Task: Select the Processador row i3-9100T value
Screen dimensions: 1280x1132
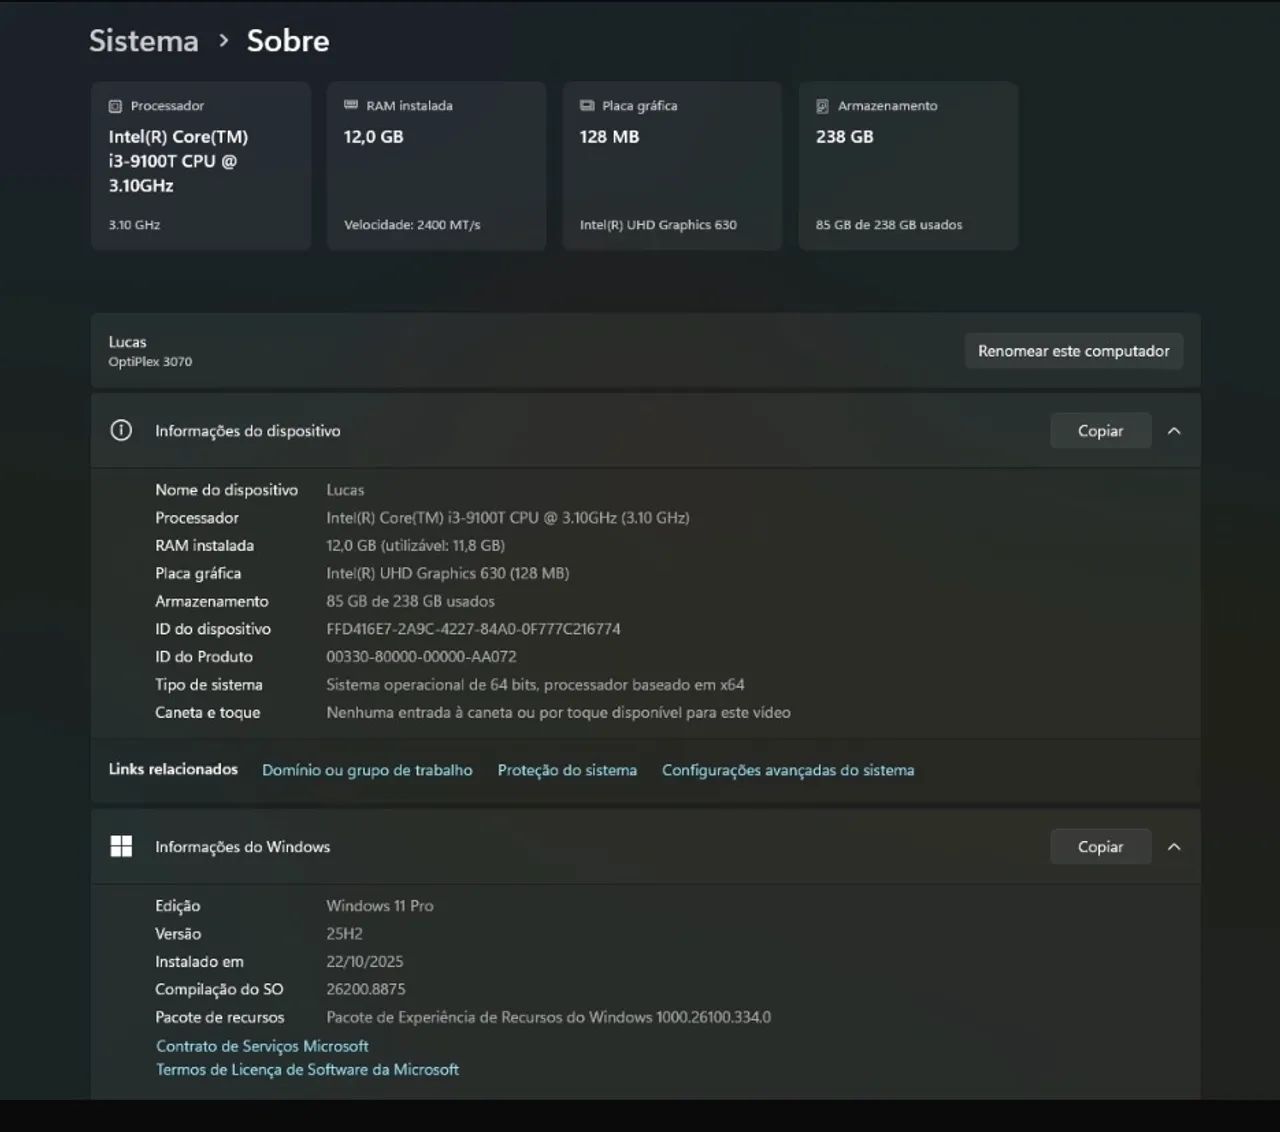Action: (508, 518)
